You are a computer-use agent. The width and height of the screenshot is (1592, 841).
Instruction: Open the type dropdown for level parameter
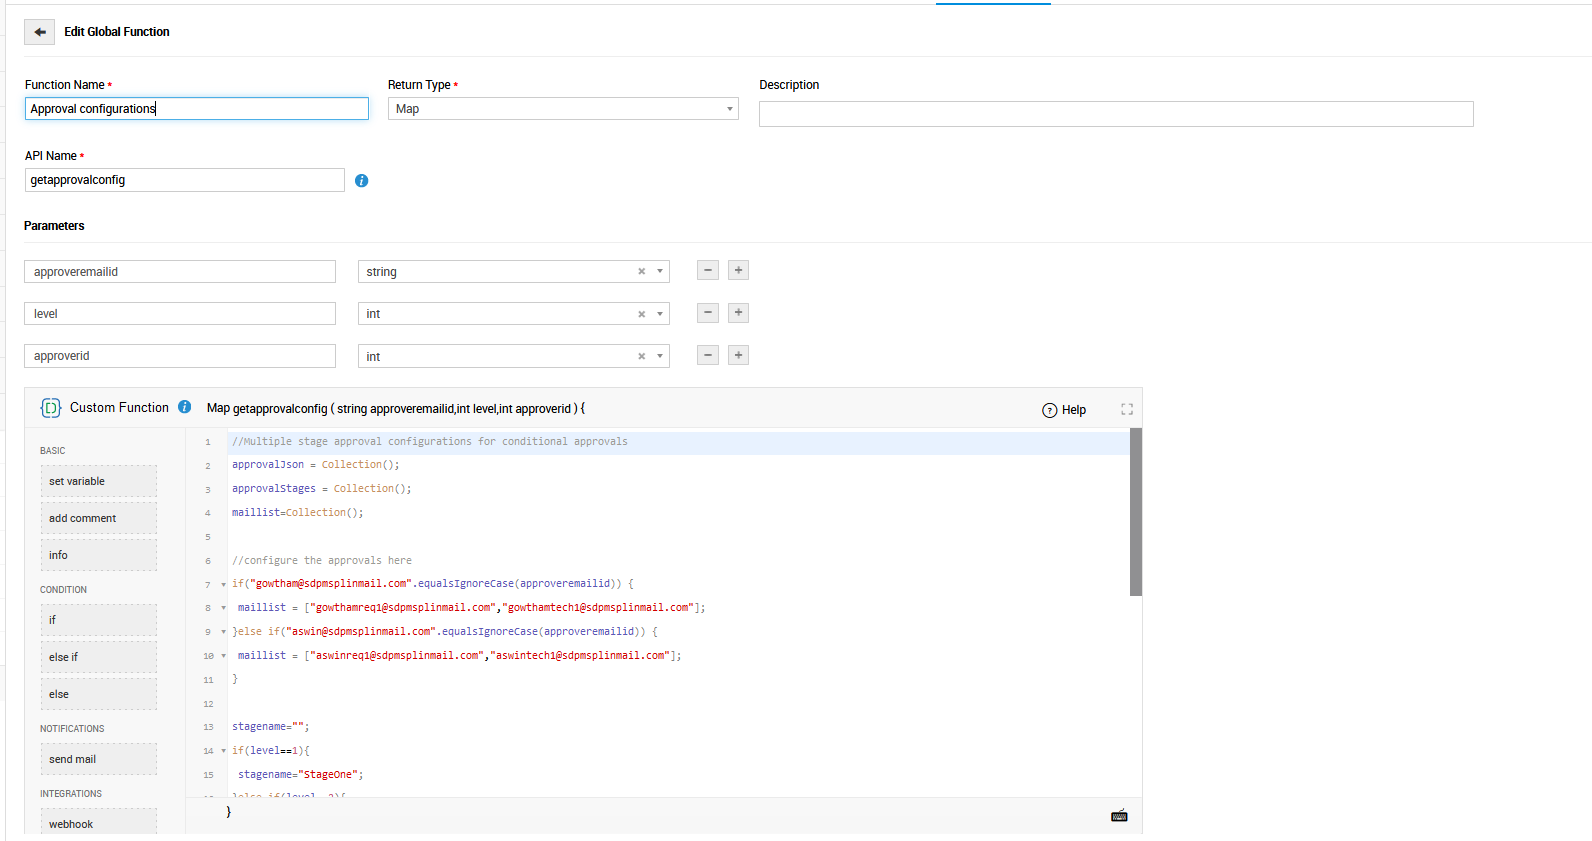(660, 314)
